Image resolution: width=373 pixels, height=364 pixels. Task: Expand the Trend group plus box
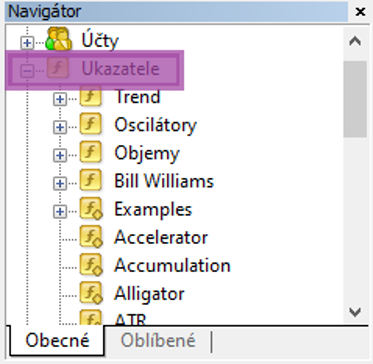pos(60,99)
